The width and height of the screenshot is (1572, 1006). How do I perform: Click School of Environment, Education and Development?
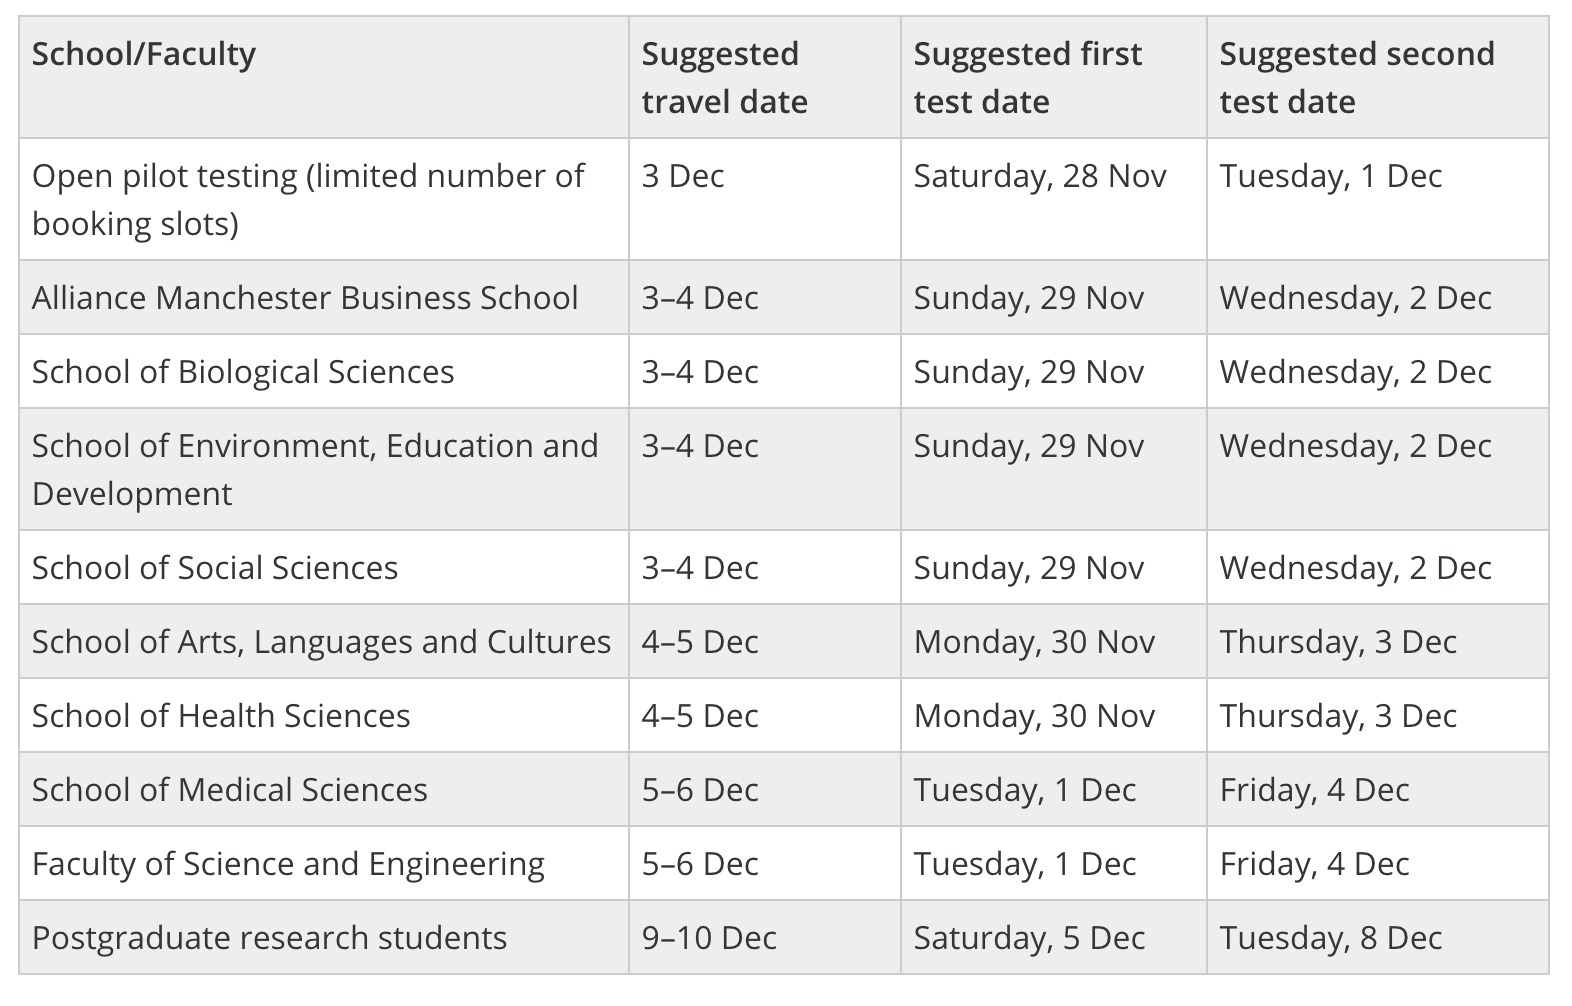315,469
